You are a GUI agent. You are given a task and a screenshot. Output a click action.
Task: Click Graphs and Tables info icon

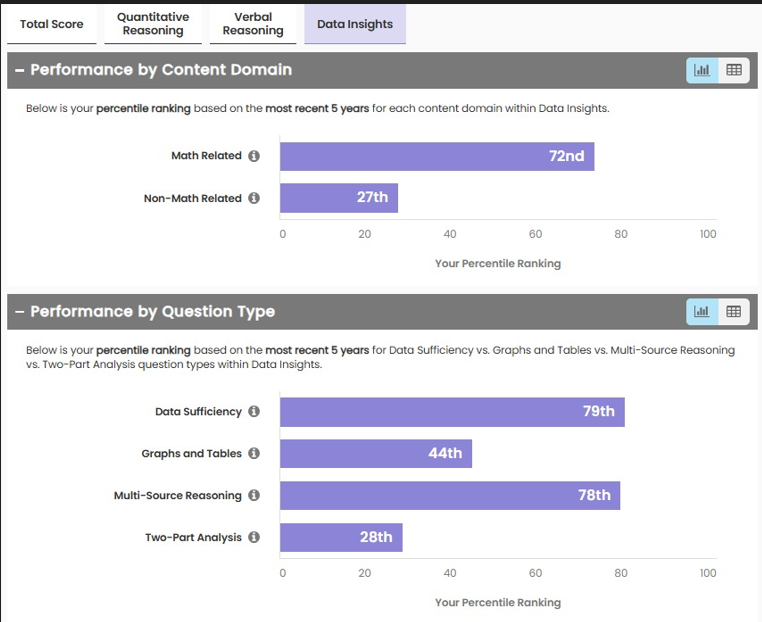pos(254,454)
